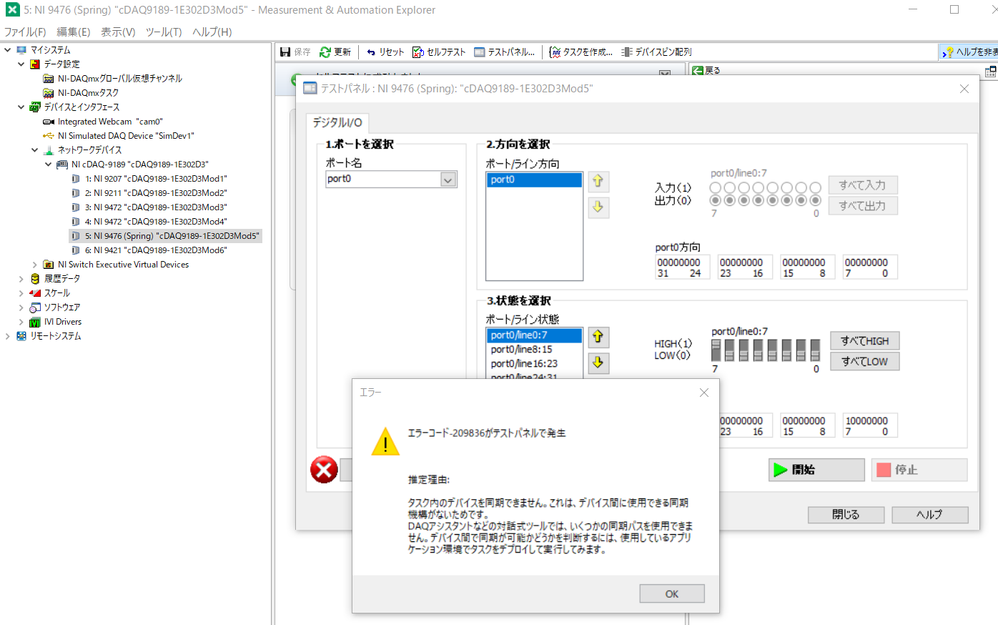This screenshot has width=998, height=625.
Task: Select NI Simulated DAQ Device SimDev1
Action: click(125, 136)
